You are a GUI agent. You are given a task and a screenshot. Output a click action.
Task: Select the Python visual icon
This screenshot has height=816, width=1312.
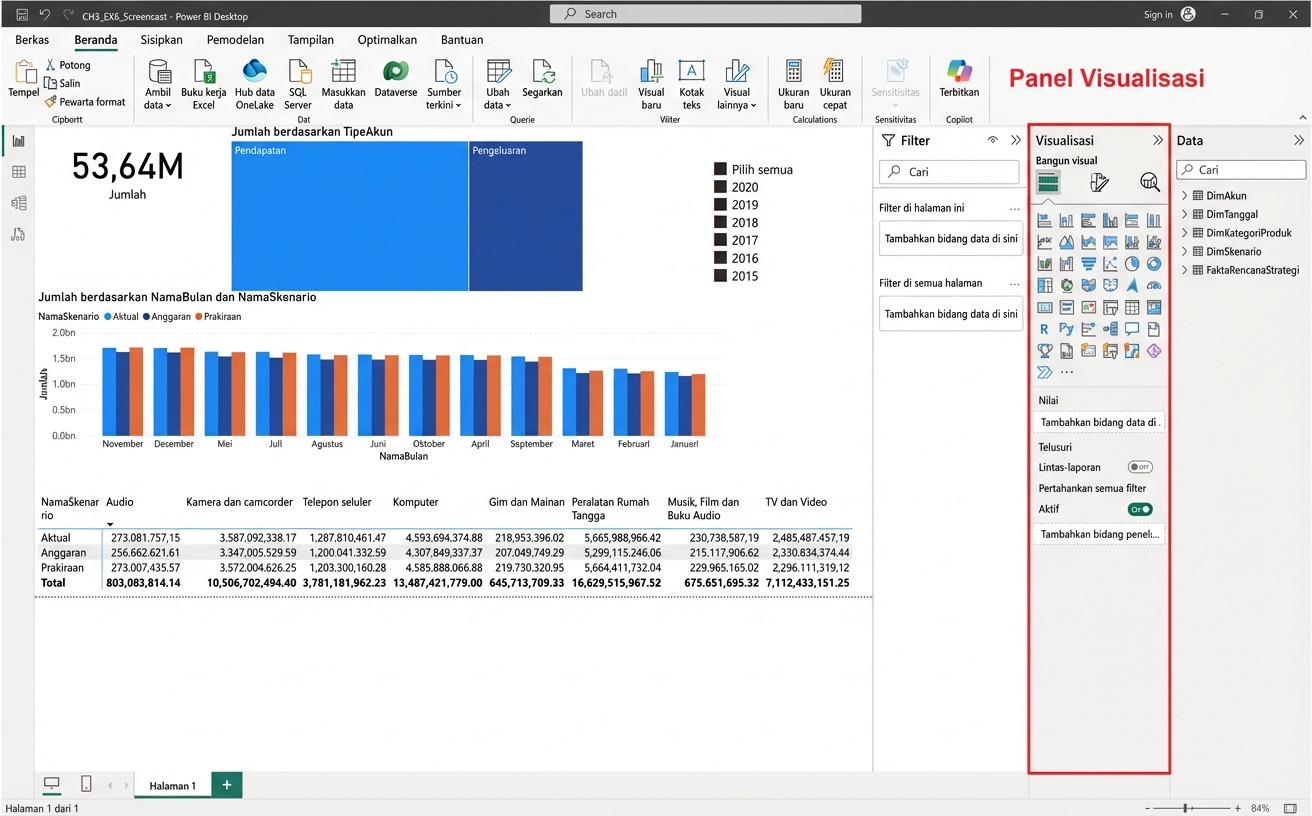click(1066, 328)
